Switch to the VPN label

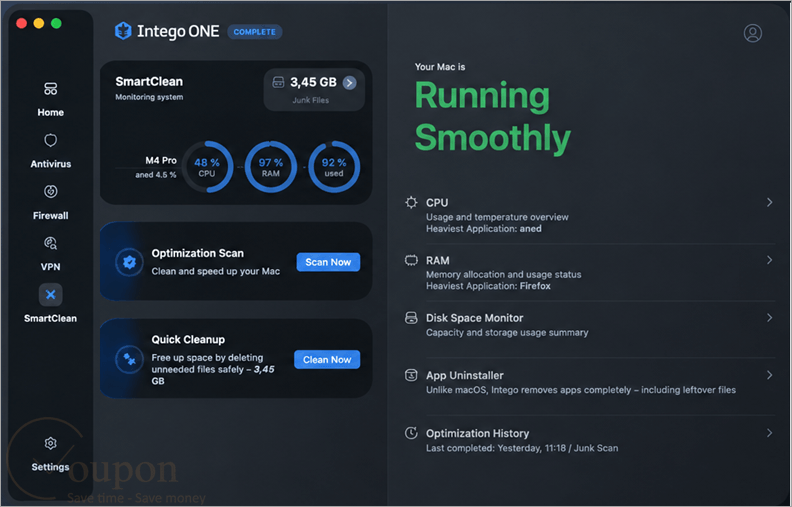click(51, 267)
